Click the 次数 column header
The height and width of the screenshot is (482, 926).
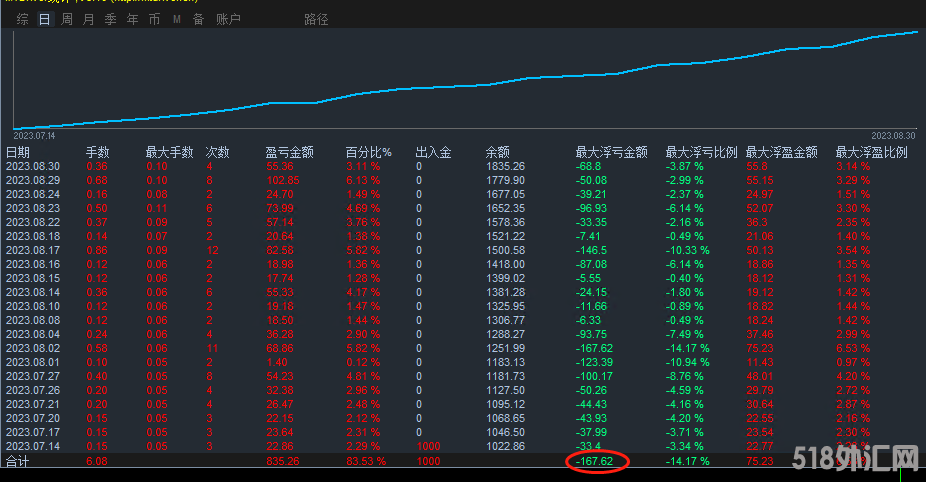tap(217, 152)
